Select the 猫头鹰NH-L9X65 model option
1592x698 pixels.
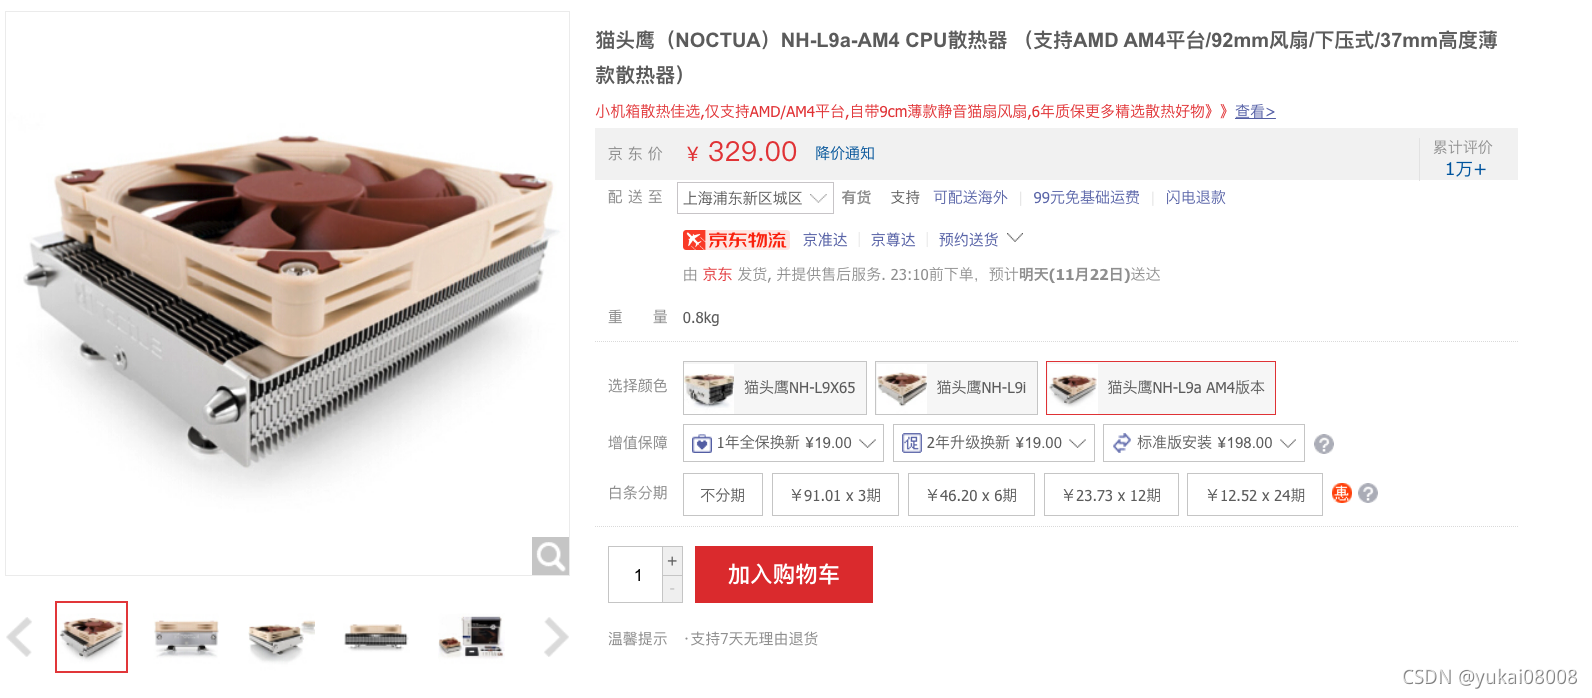click(x=775, y=388)
